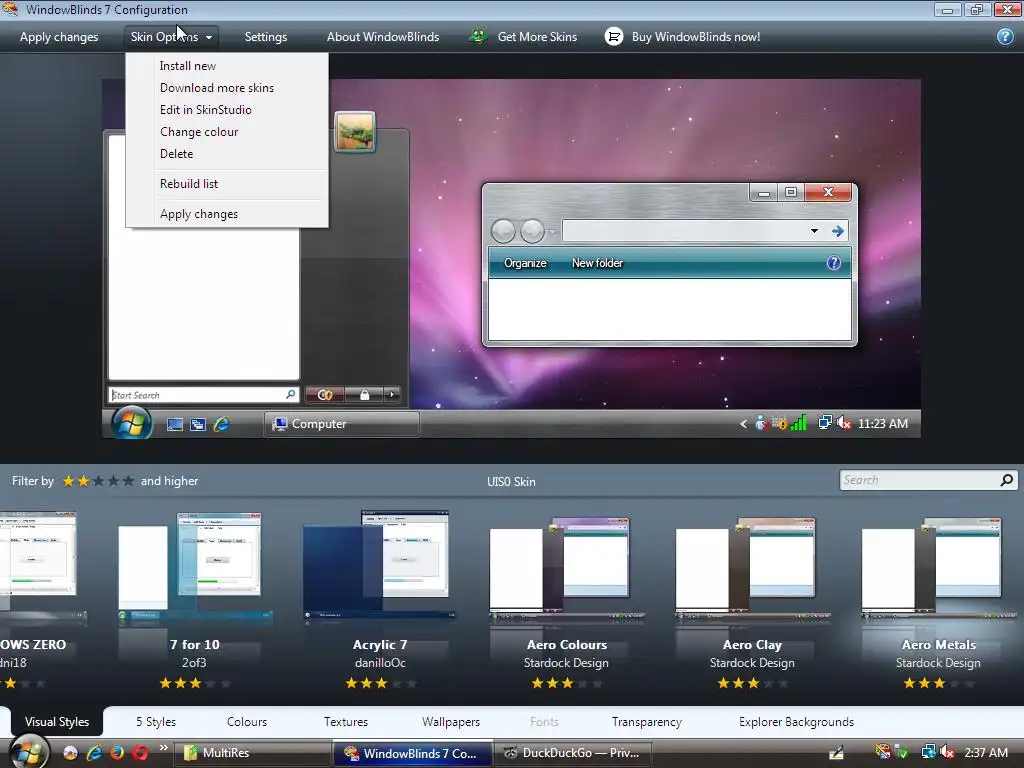Click the shopping cart Buy WindowBlinds icon
Viewport: 1024px width, 768px height.
point(614,37)
